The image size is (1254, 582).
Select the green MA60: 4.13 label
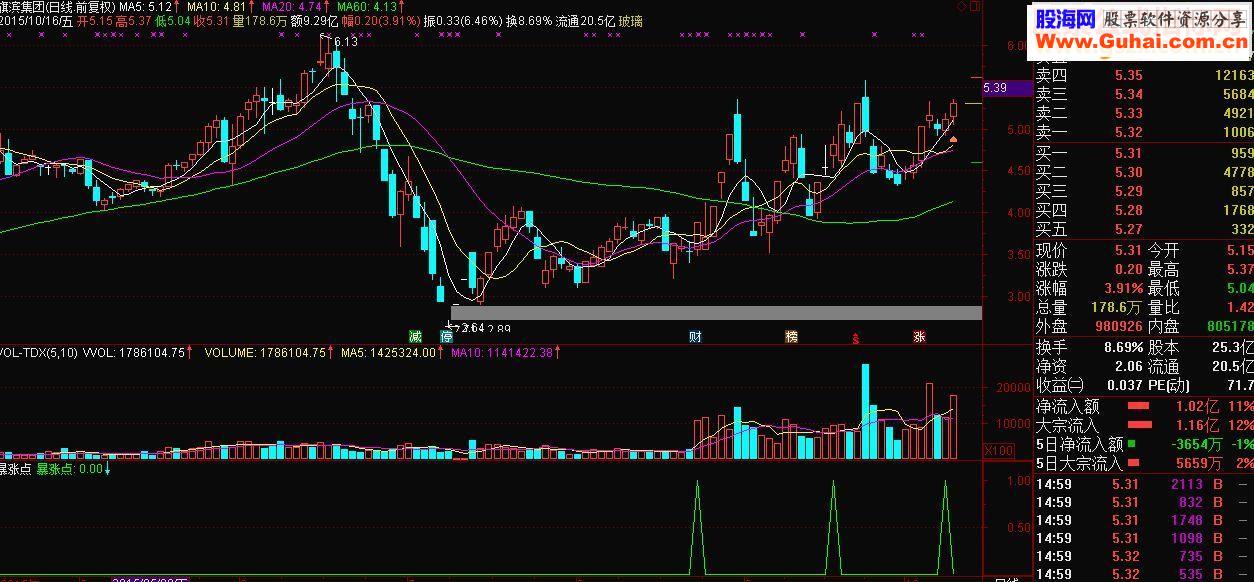(368, 6)
